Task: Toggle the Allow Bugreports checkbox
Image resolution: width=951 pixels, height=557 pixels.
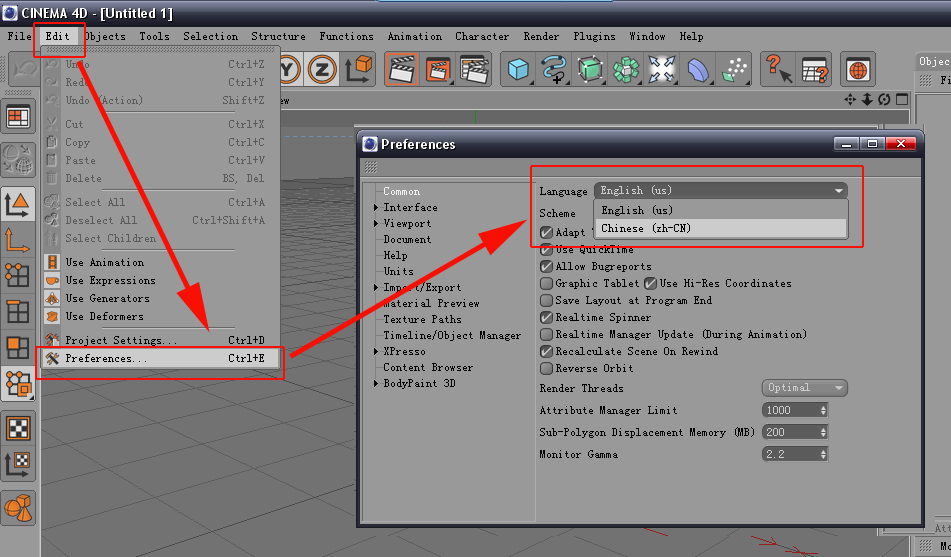Action: (x=546, y=266)
